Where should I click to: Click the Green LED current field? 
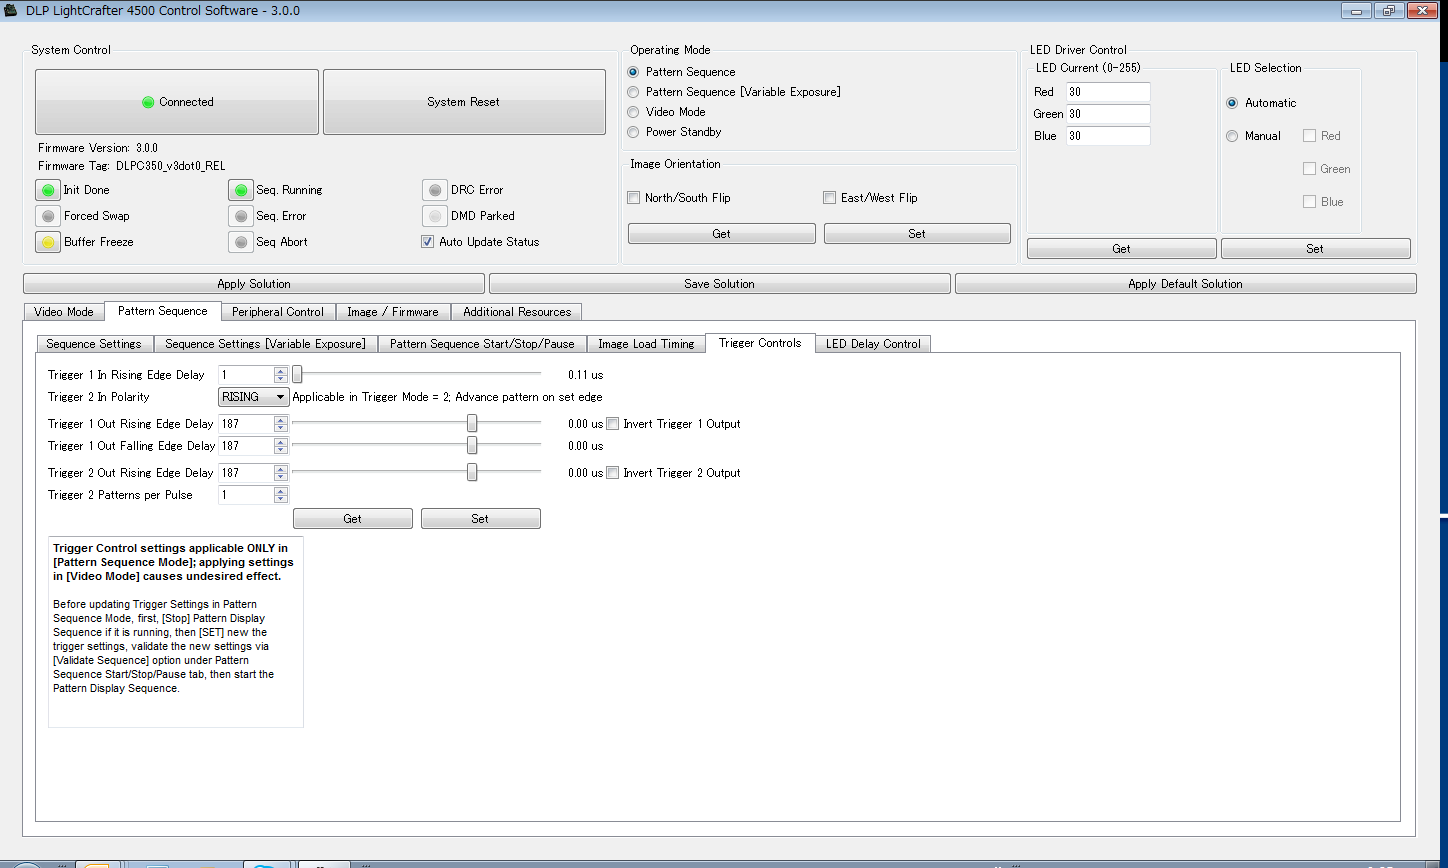[1108, 114]
